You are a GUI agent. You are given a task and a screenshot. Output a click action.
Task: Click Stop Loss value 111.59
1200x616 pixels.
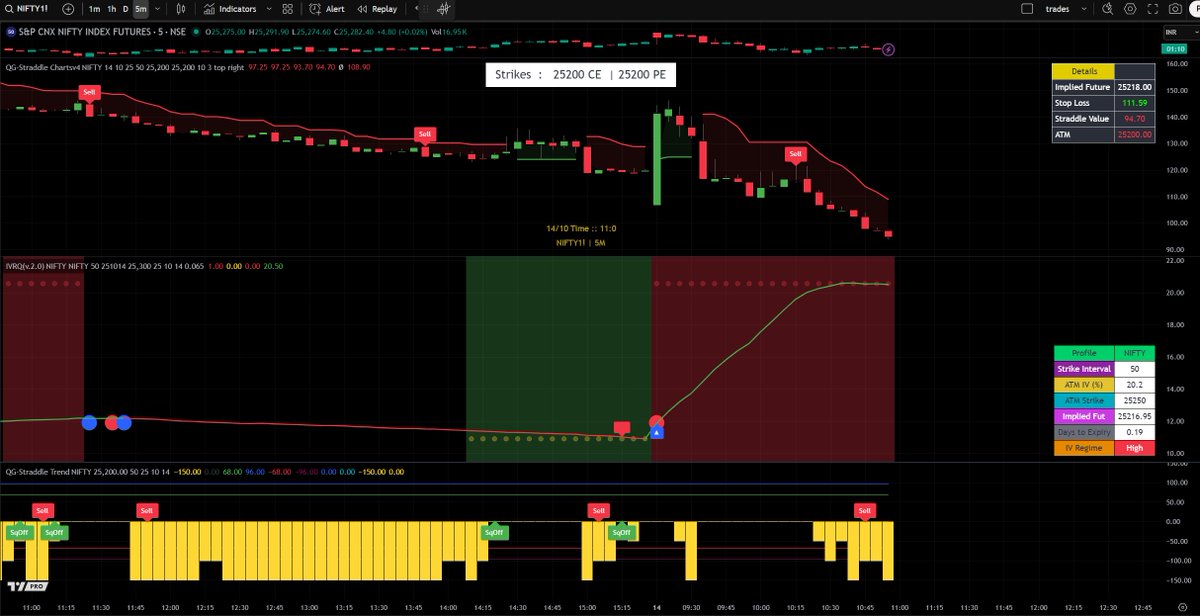click(1134, 103)
